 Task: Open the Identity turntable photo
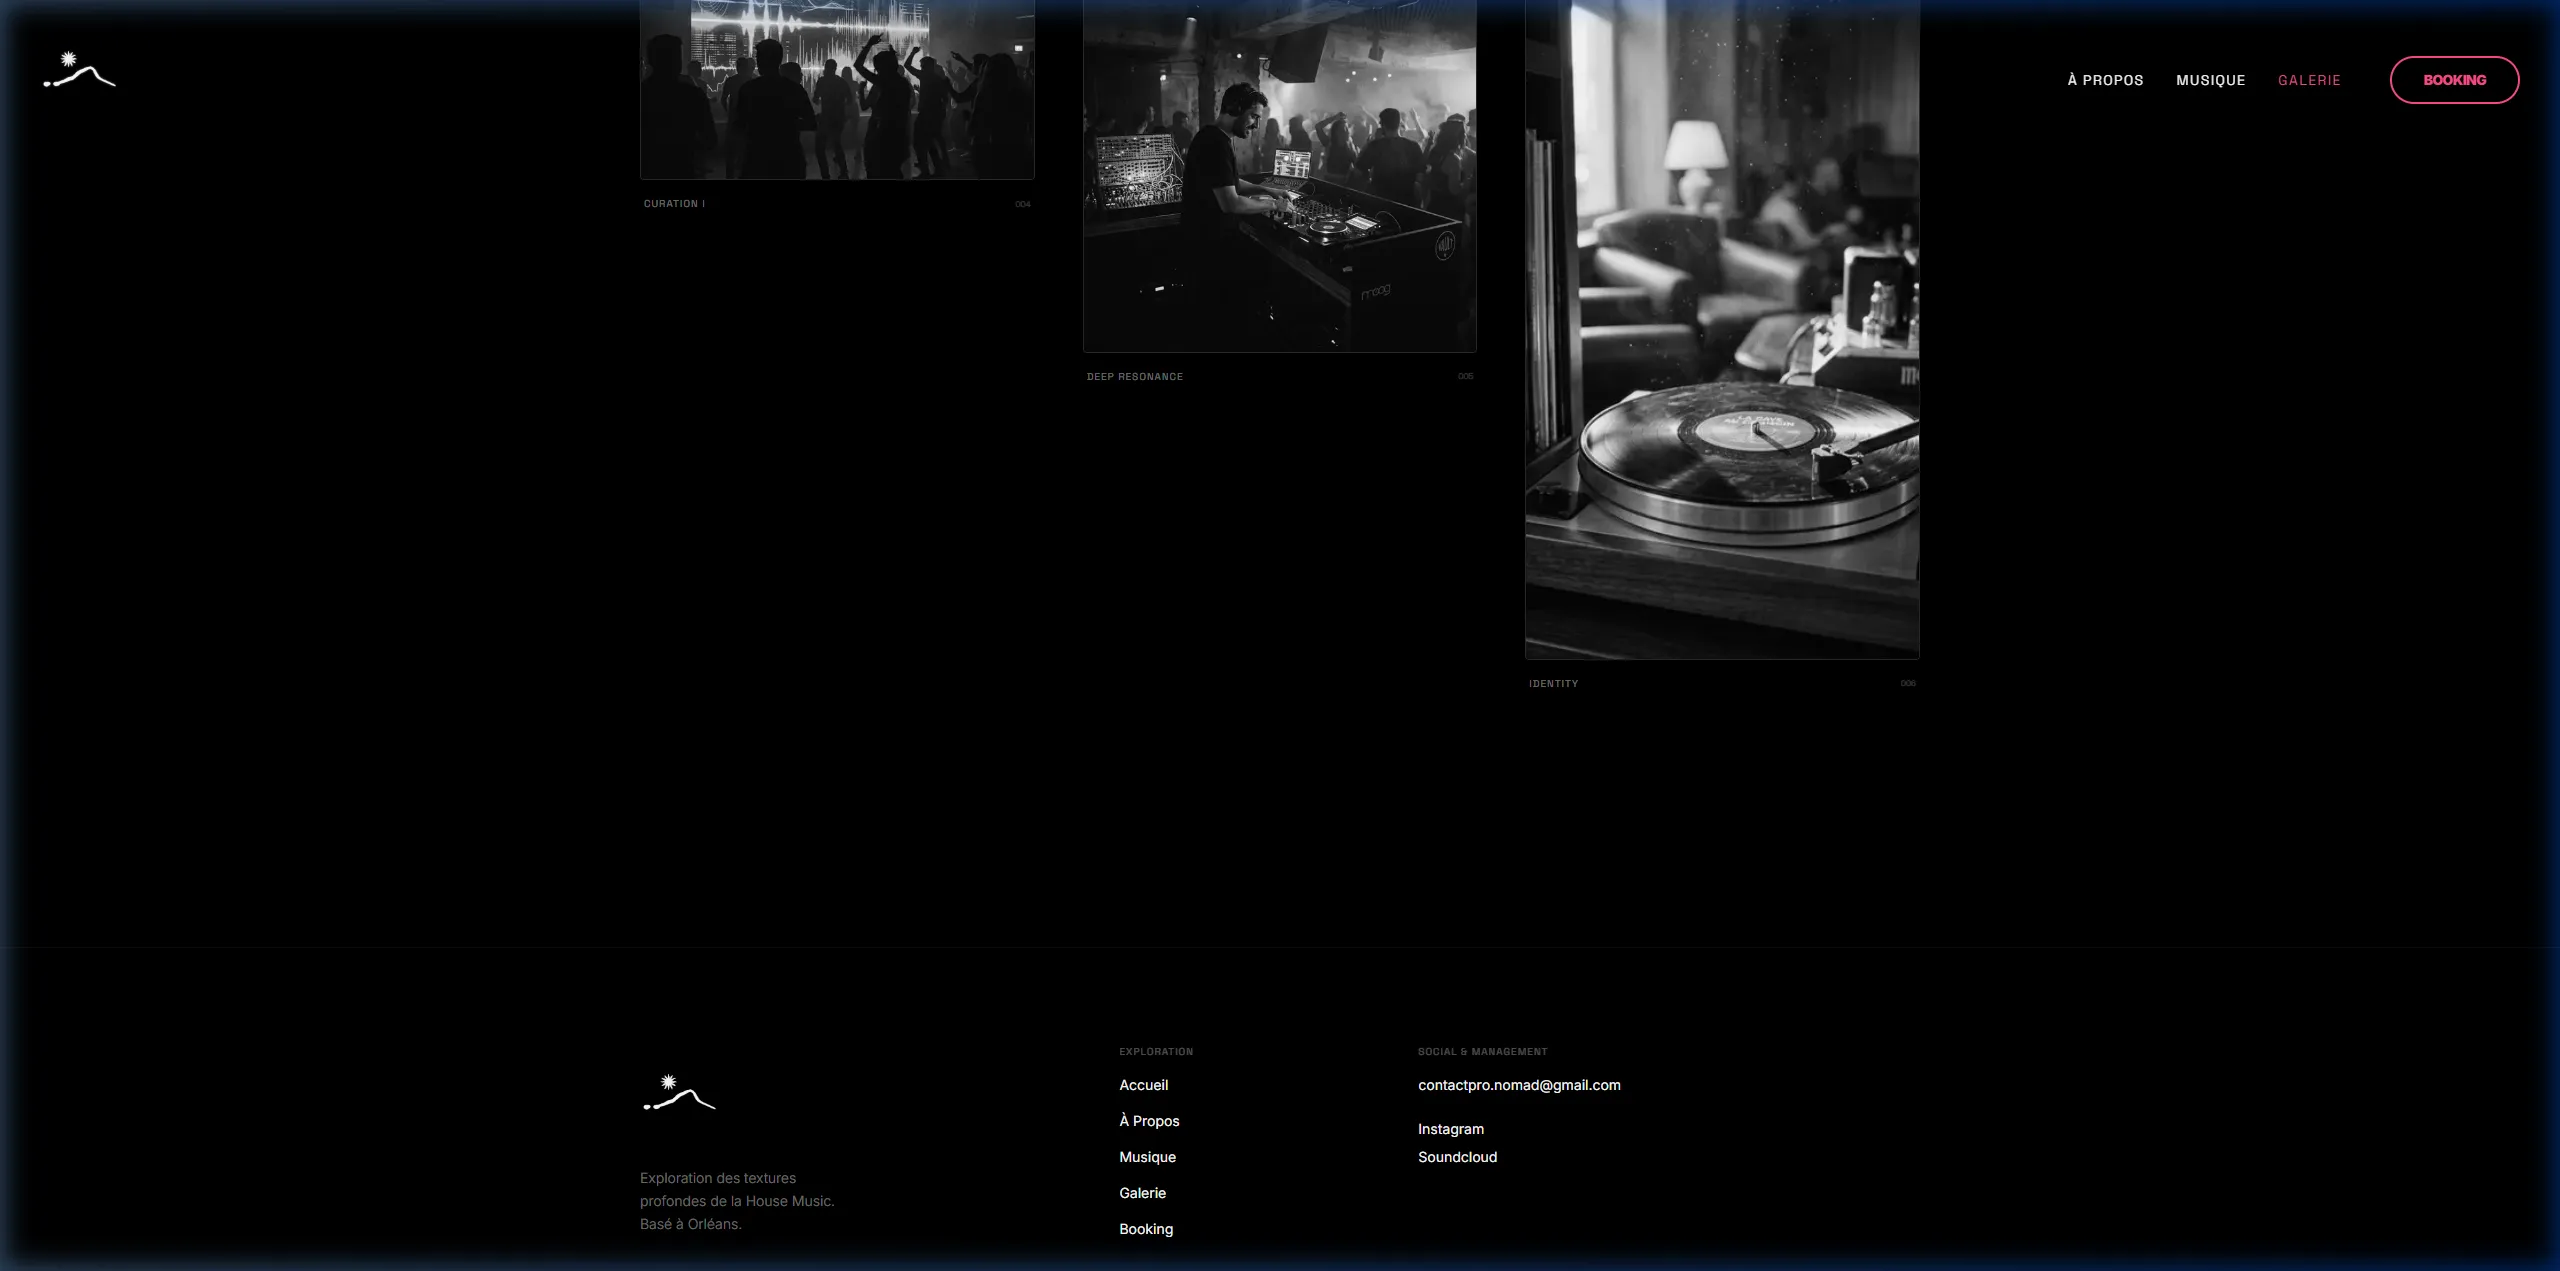tap(1721, 329)
